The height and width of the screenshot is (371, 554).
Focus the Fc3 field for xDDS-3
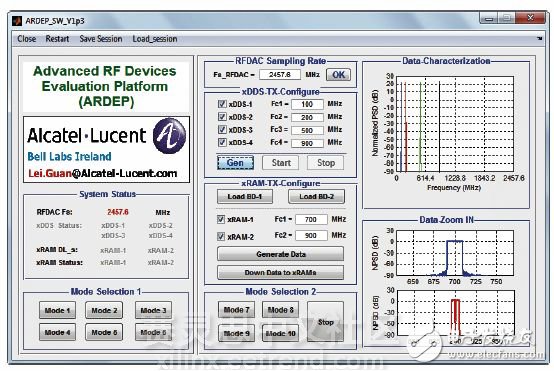(x=307, y=130)
